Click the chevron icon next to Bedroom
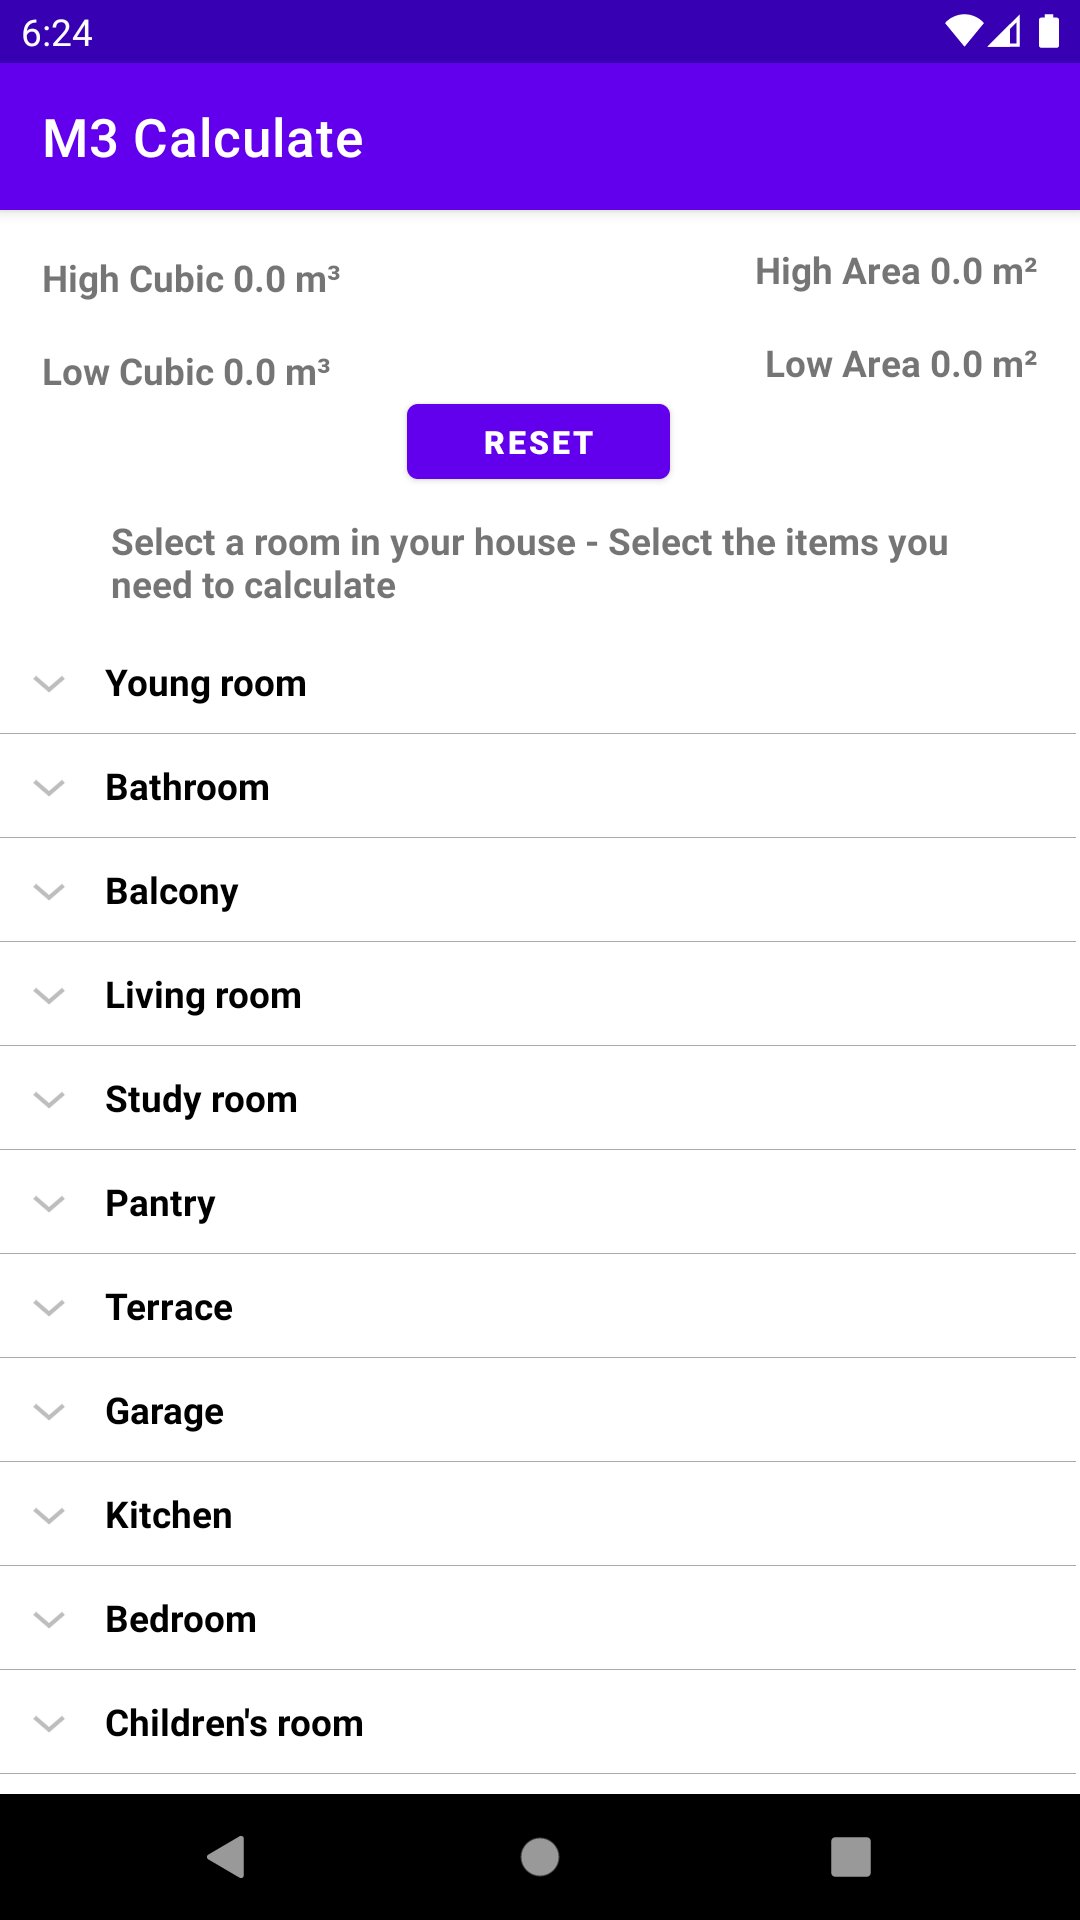 pyautogui.click(x=49, y=1620)
